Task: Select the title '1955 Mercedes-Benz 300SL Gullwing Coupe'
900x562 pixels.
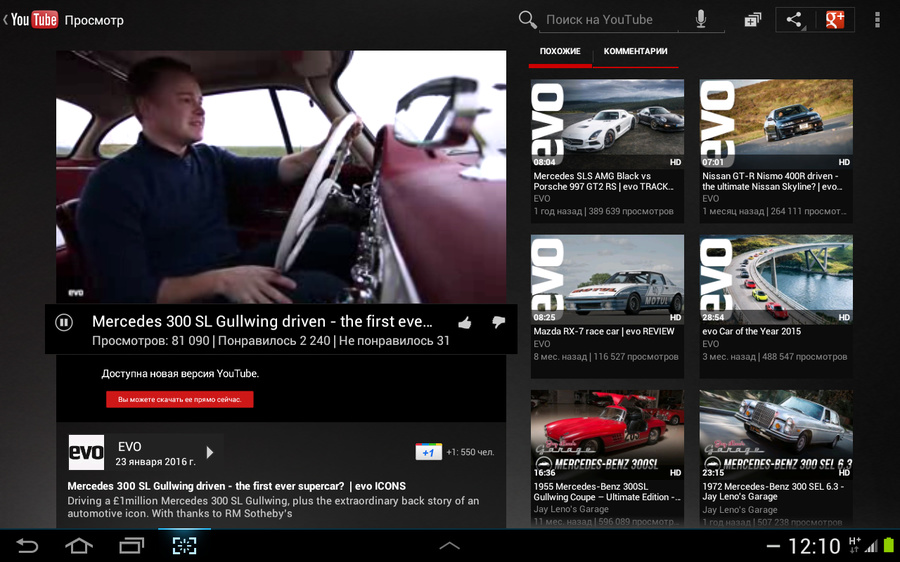Action: [x=607, y=492]
